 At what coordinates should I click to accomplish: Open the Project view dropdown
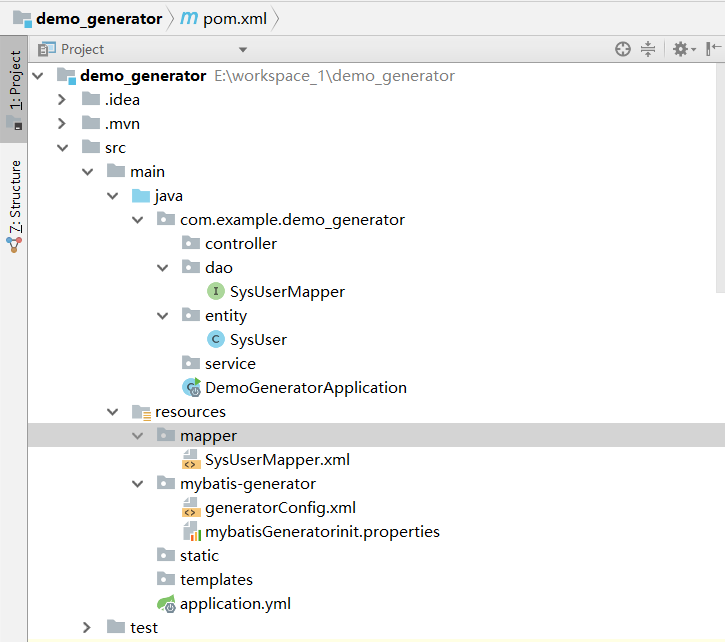point(243,49)
